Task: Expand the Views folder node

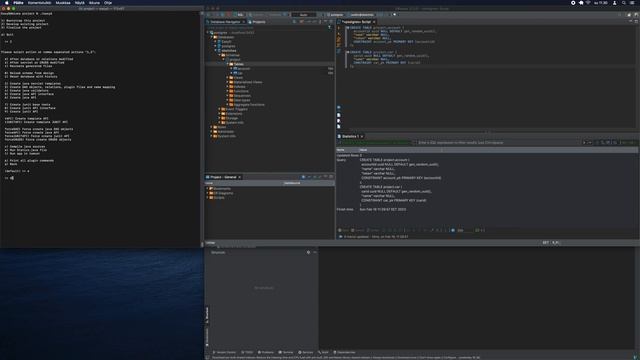Action: (227, 78)
